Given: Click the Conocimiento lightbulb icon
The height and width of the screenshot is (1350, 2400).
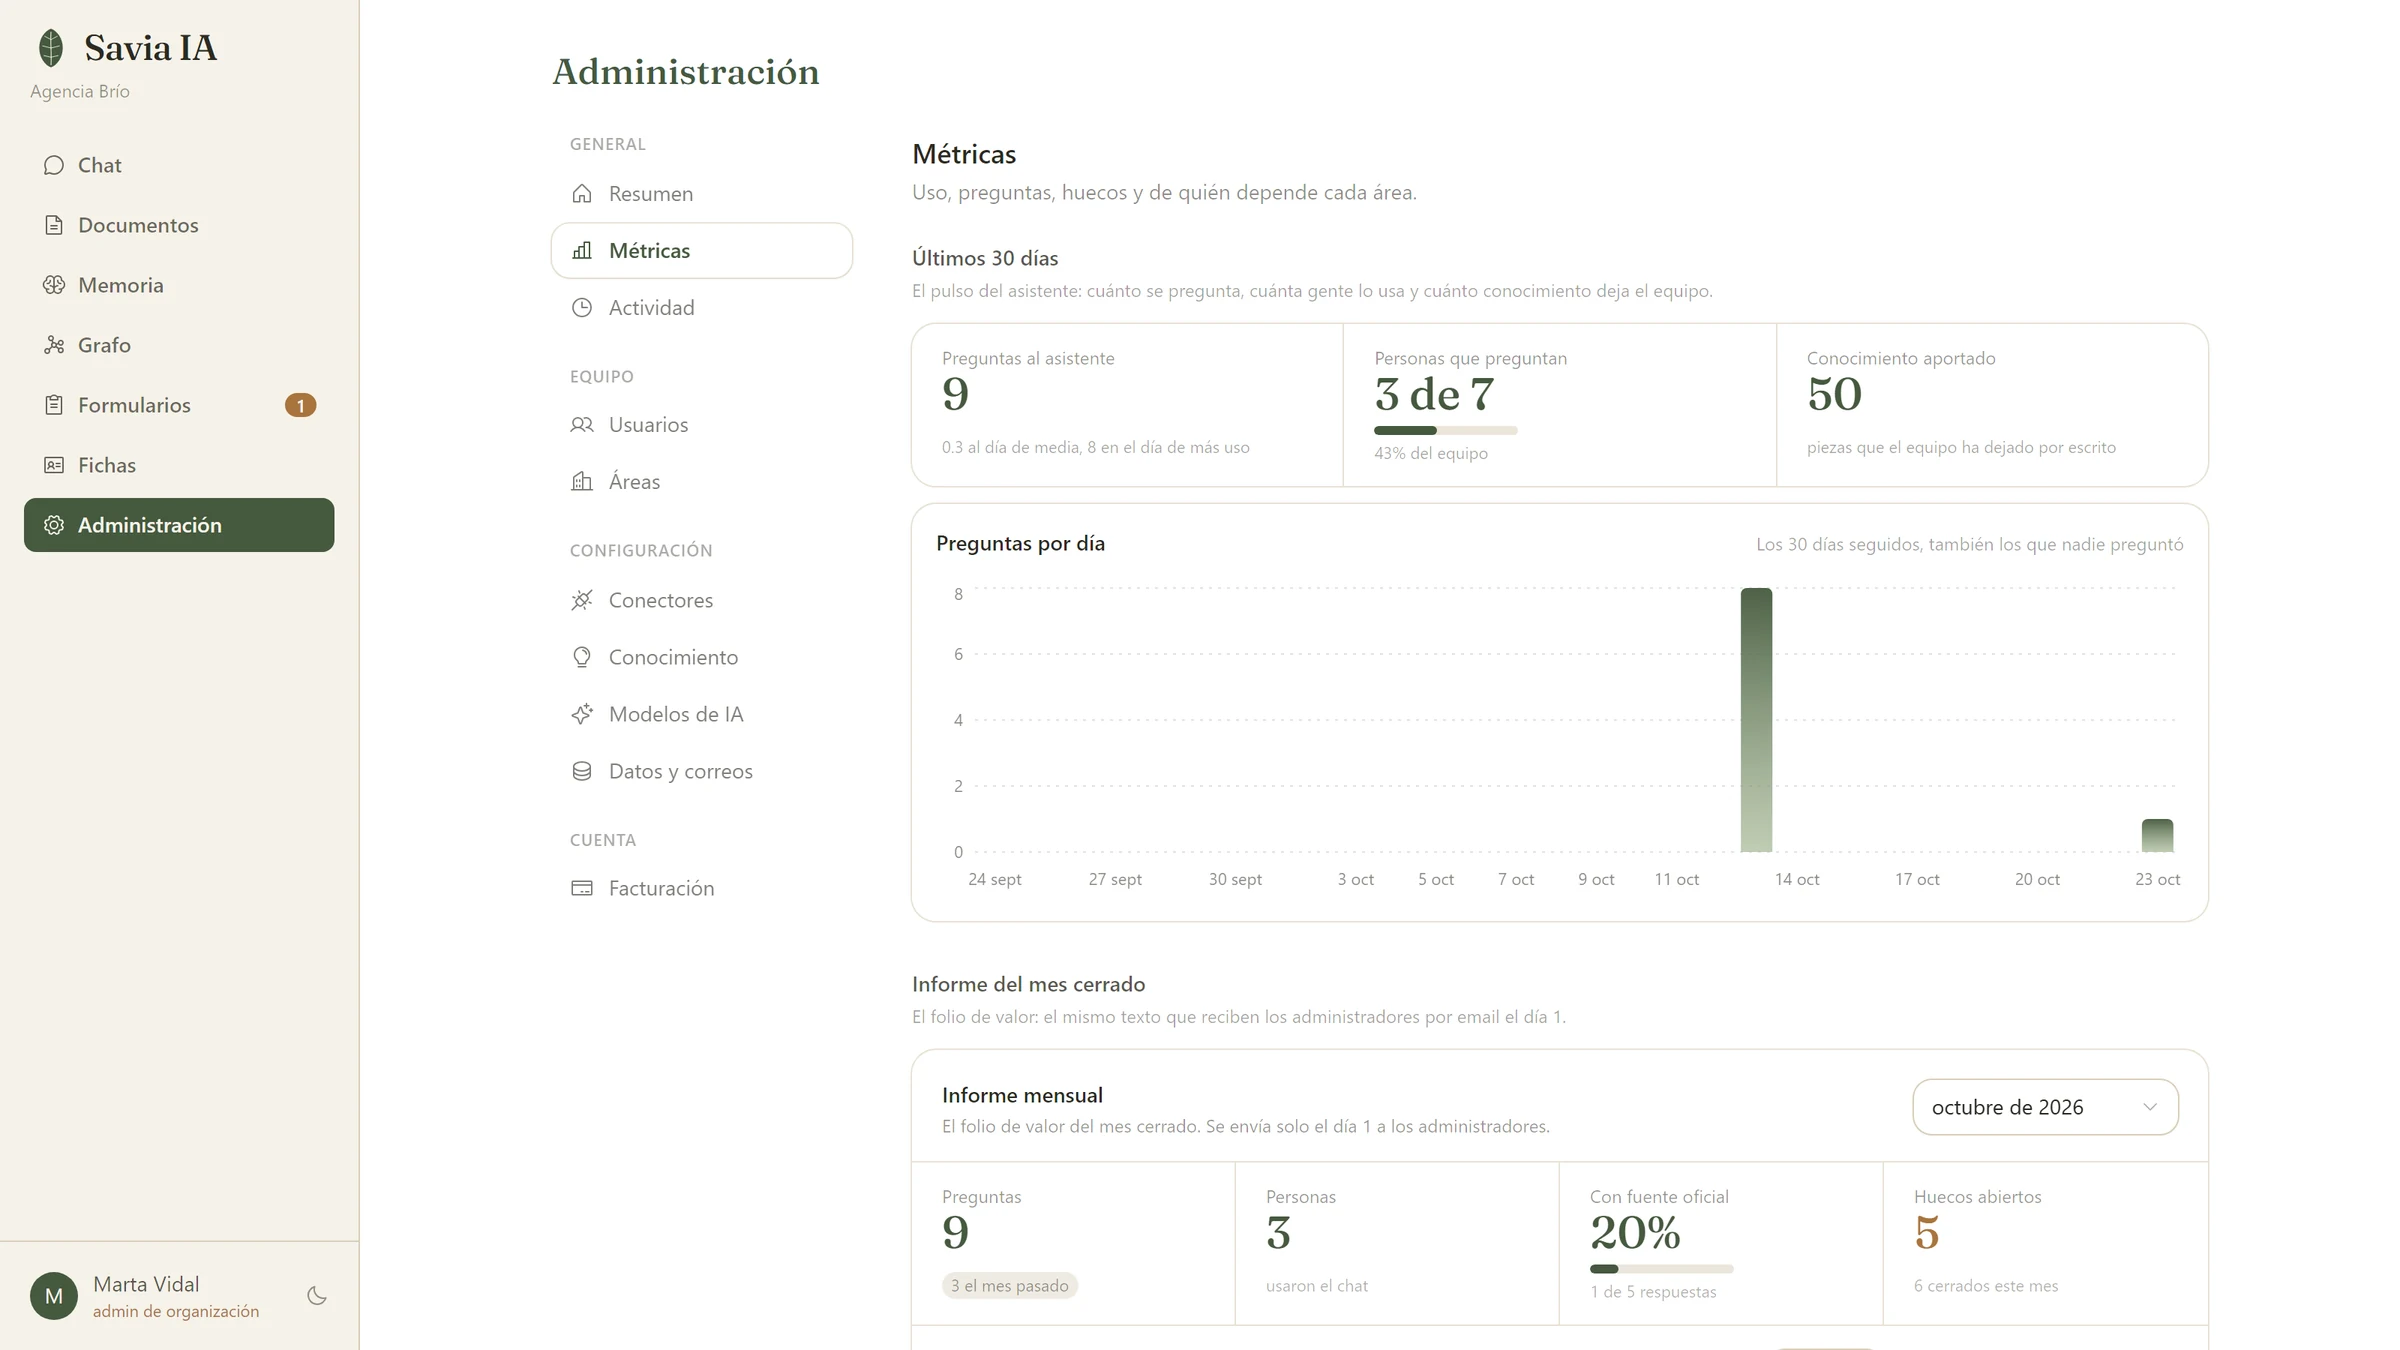Looking at the screenshot, I should [x=582, y=657].
